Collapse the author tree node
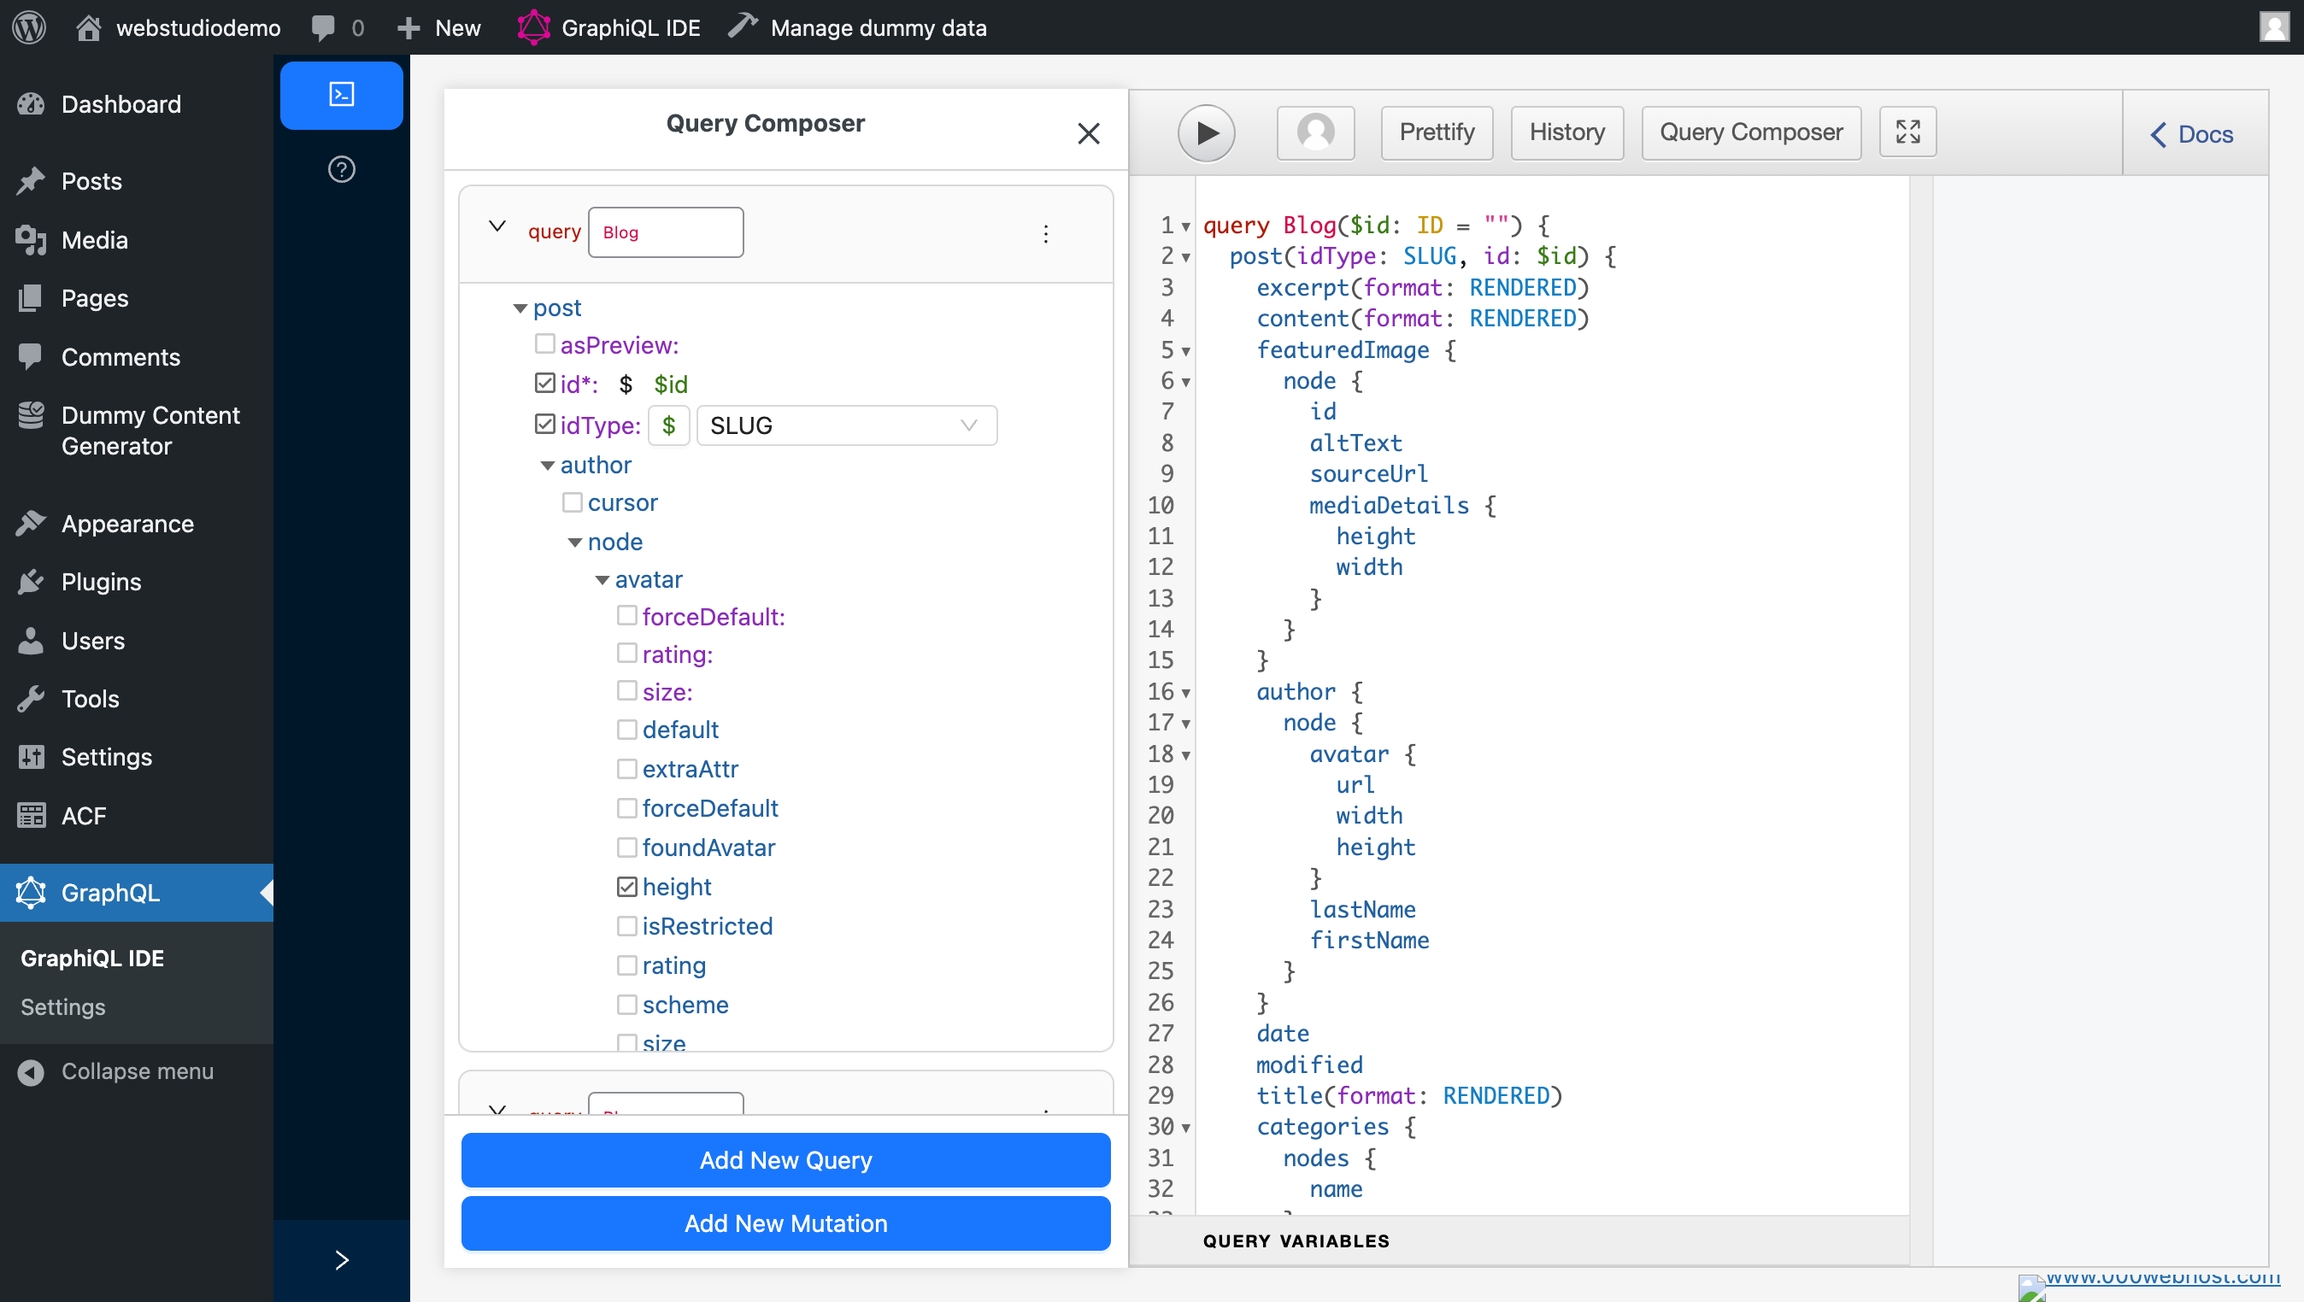 pyautogui.click(x=547, y=465)
